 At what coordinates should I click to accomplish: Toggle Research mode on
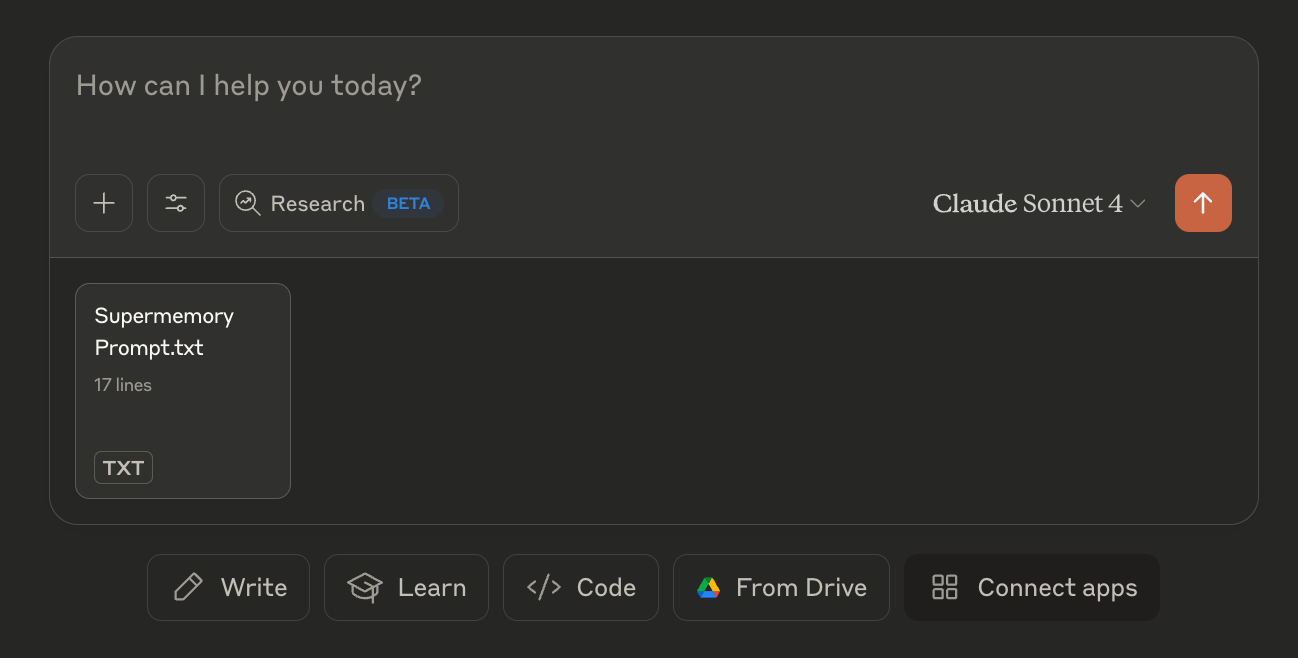point(317,203)
